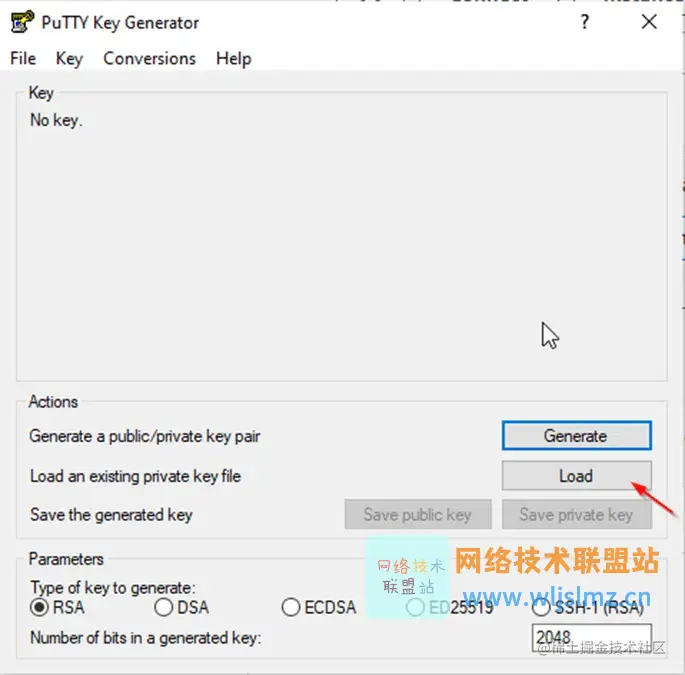Open the Conversions menu

tap(149, 59)
